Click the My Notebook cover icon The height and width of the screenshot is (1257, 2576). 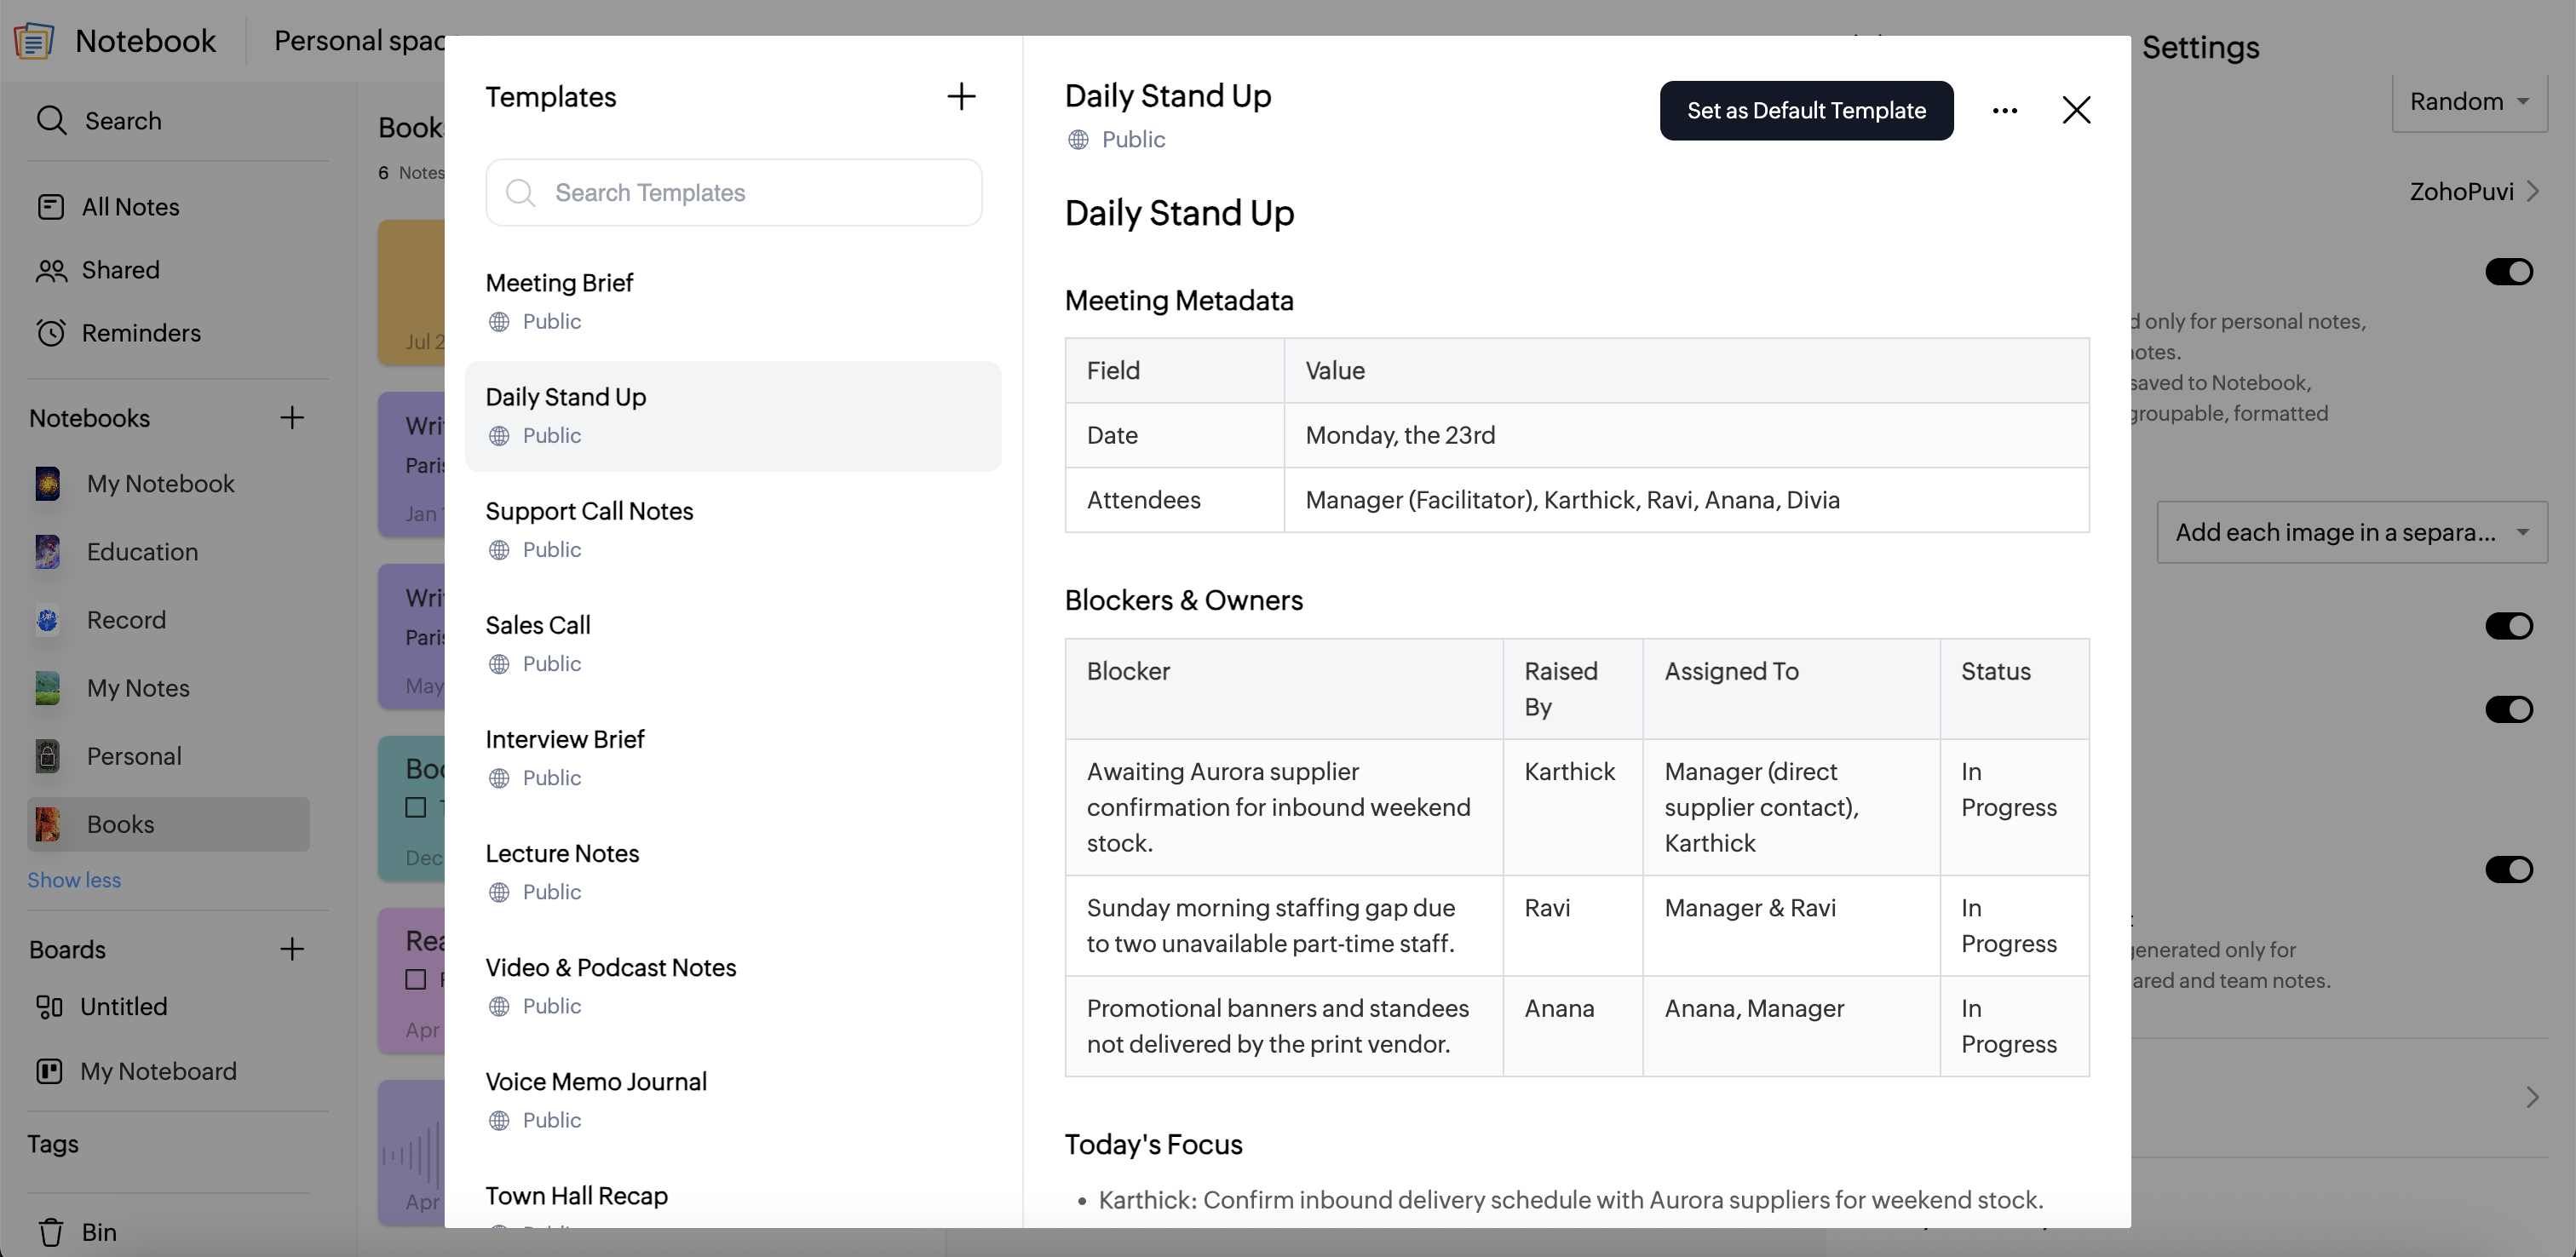click(x=47, y=484)
